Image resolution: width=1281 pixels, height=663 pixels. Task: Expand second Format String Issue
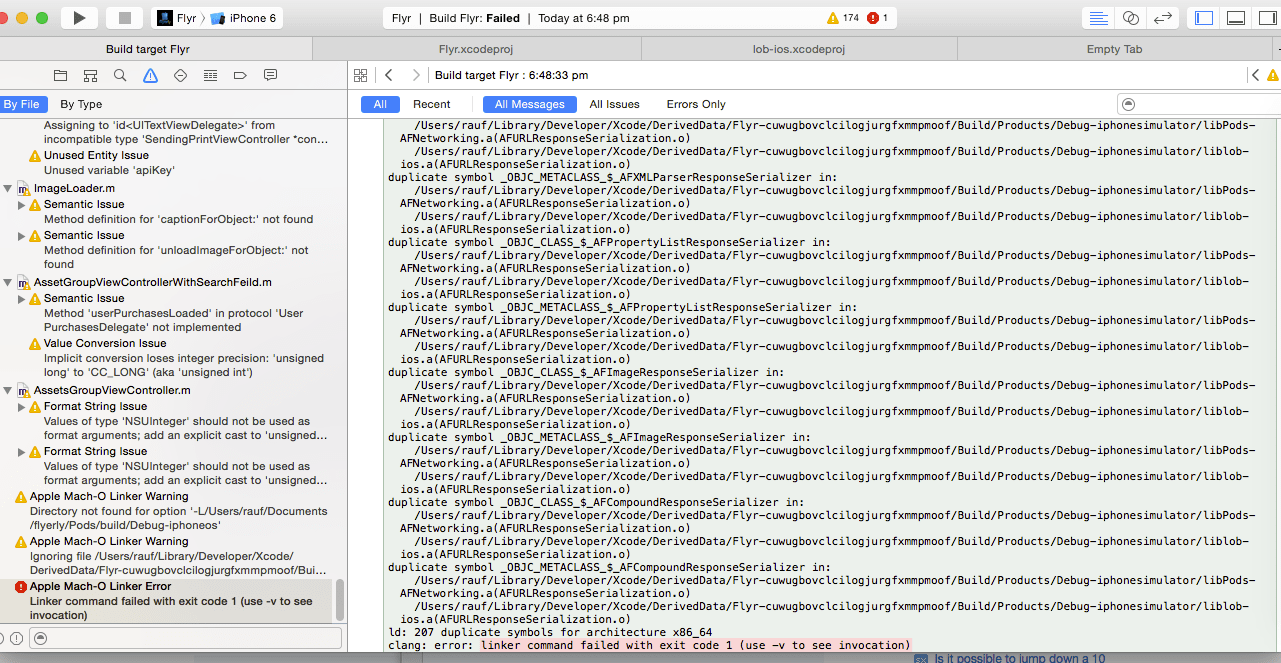(x=22, y=451)
